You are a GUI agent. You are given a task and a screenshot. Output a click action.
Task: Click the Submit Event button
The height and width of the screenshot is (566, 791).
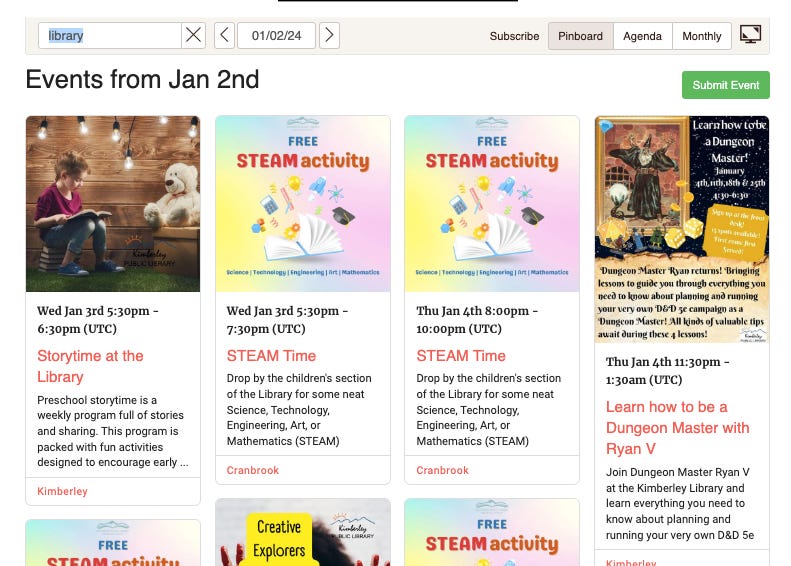point(725,85)
